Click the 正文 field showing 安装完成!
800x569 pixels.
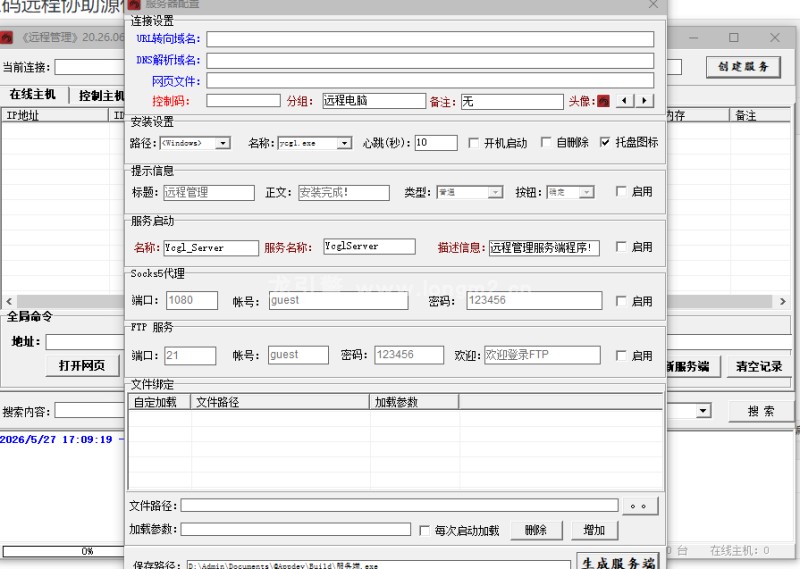(x=344, y=192)
